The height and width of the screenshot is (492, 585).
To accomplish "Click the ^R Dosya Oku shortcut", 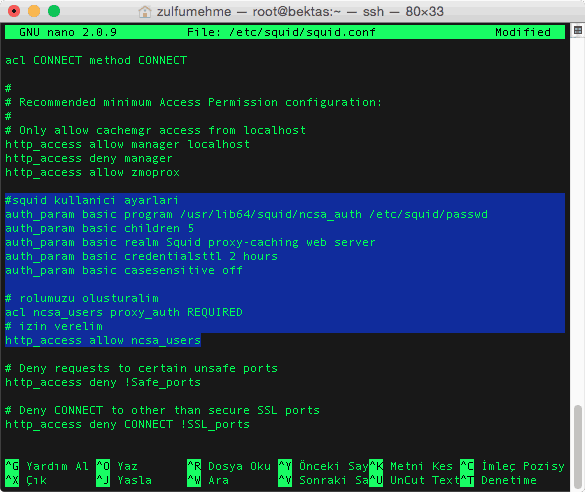I will point(229,466).
